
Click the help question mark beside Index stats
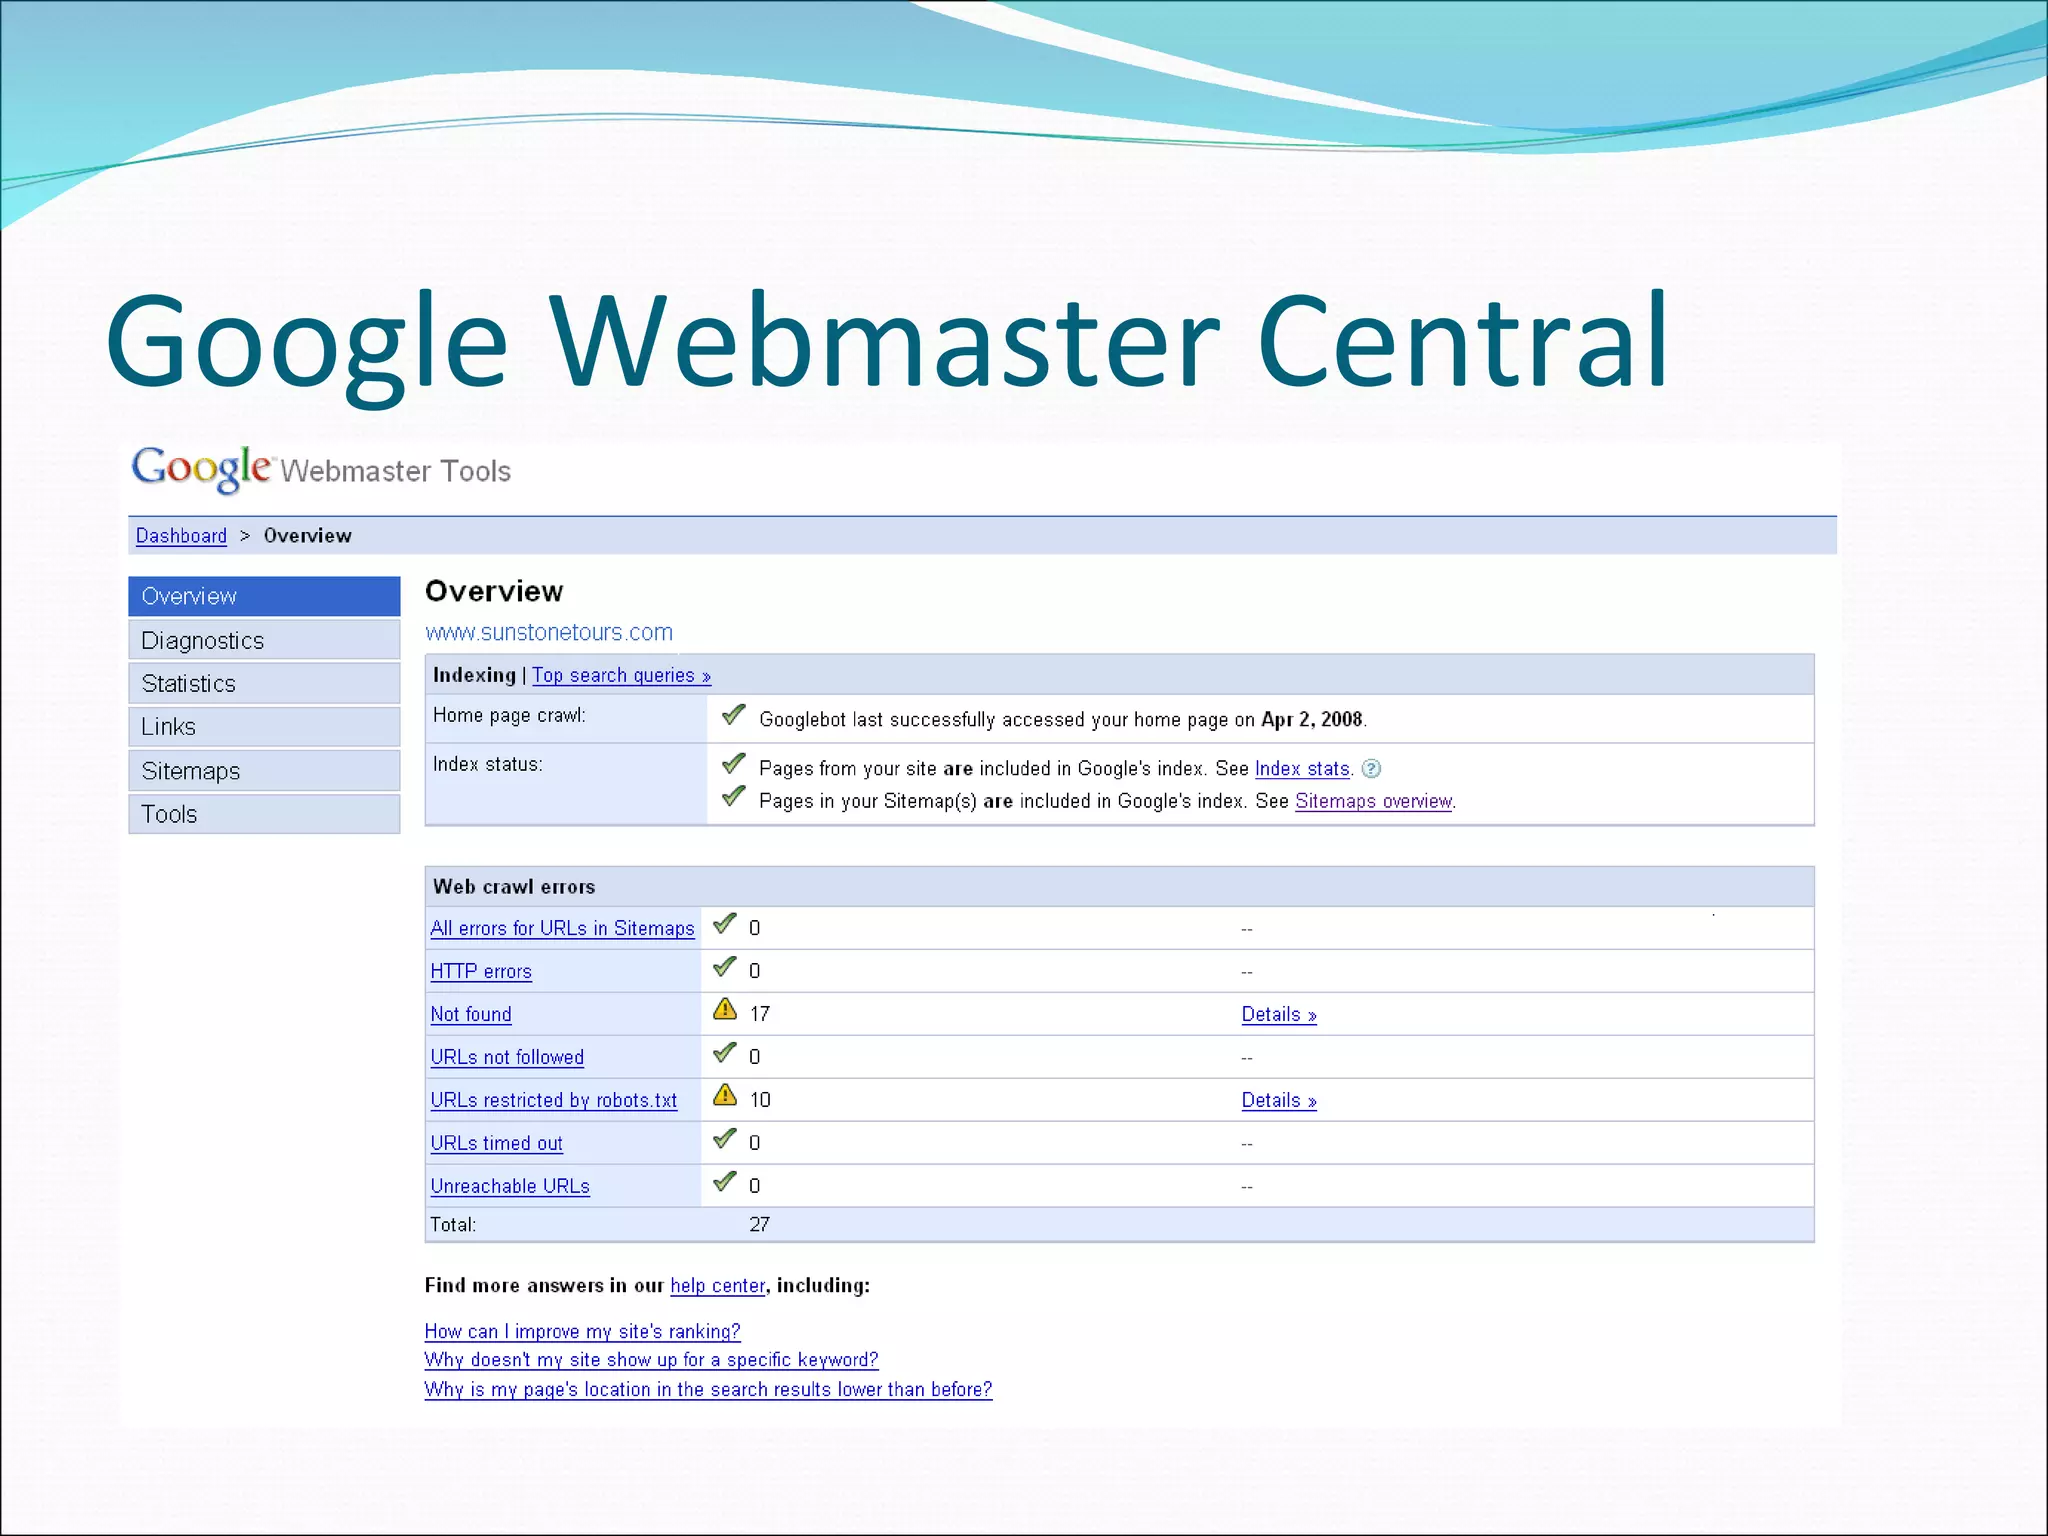[1372, 769]
